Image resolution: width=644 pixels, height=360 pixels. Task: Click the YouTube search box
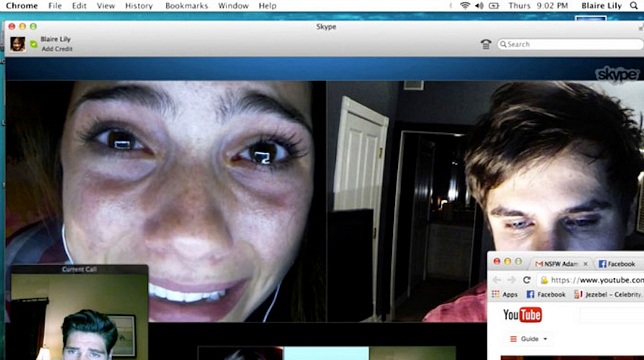(612, 315)
